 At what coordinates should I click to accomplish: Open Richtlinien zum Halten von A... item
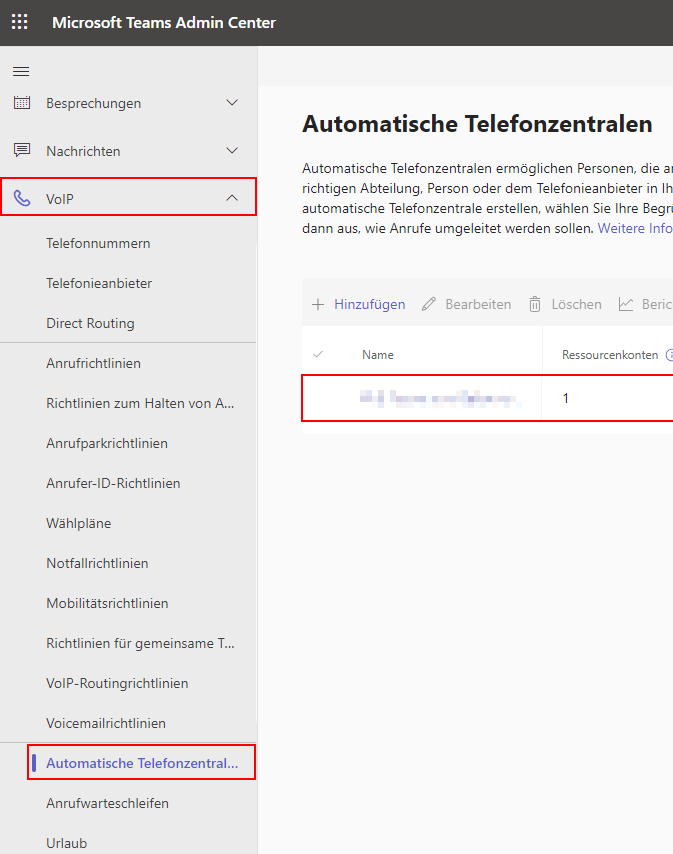140,403
